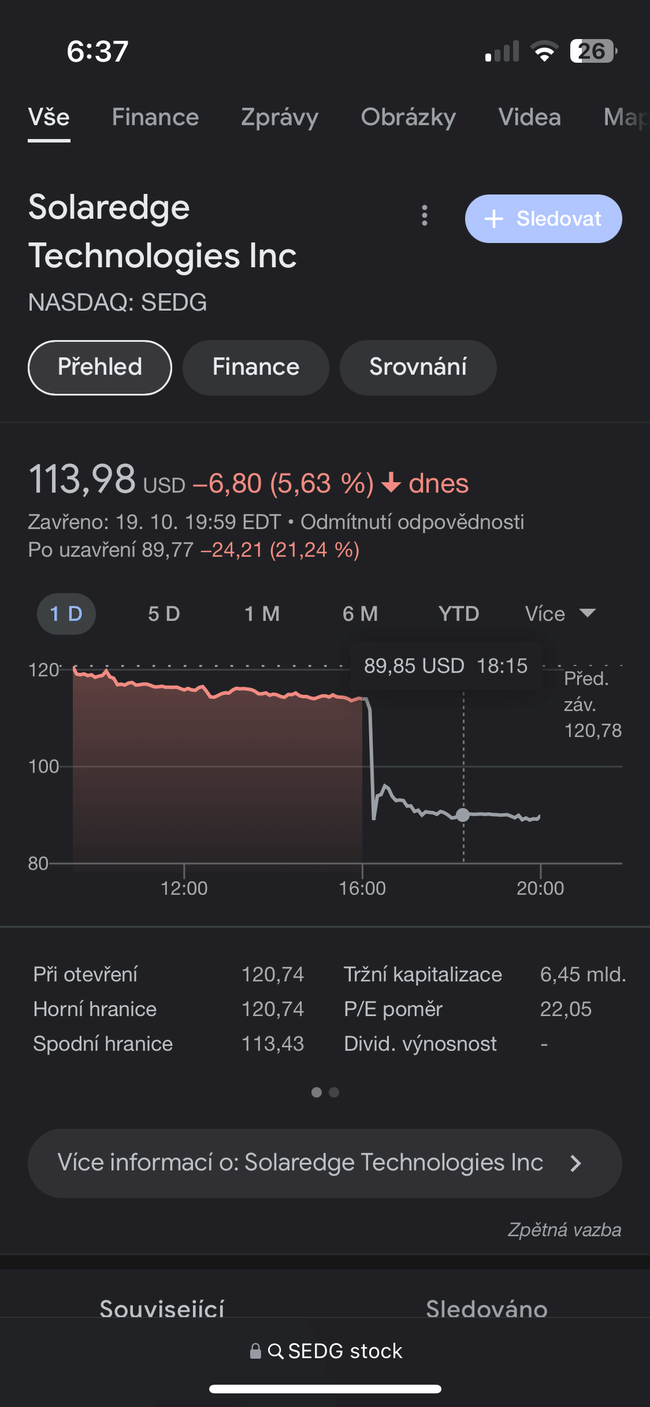Tap the second page indicator dot

334,1093
